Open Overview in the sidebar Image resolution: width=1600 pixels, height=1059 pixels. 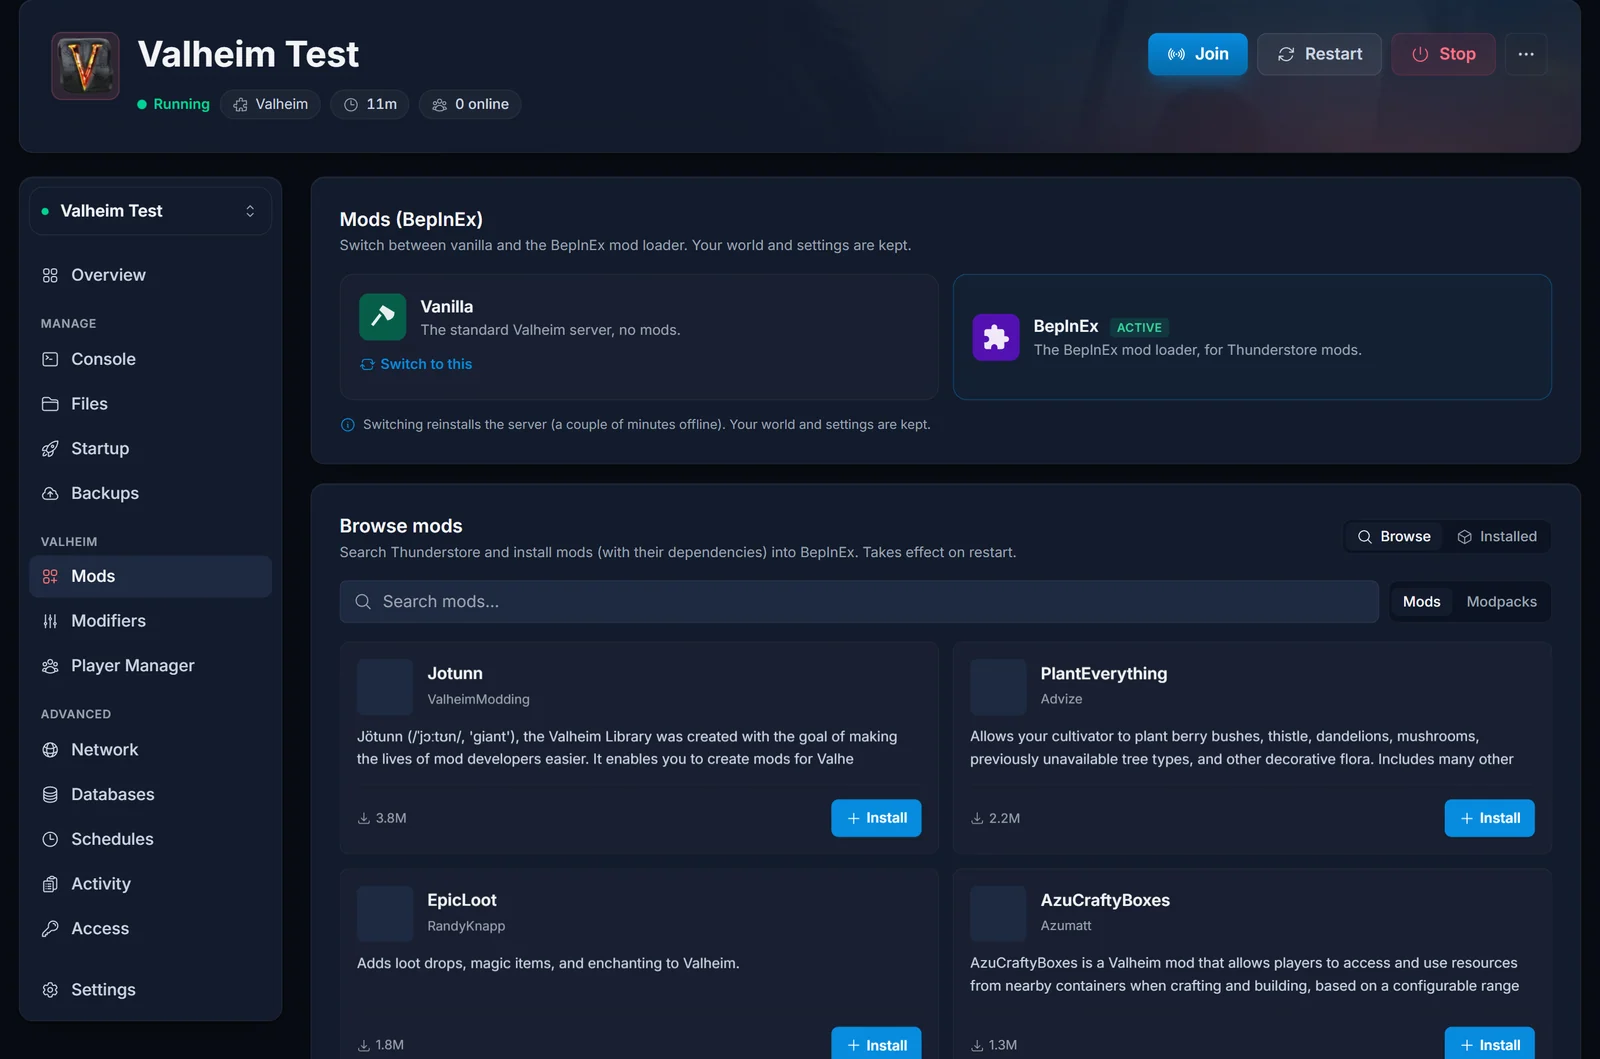coord(150,275)
